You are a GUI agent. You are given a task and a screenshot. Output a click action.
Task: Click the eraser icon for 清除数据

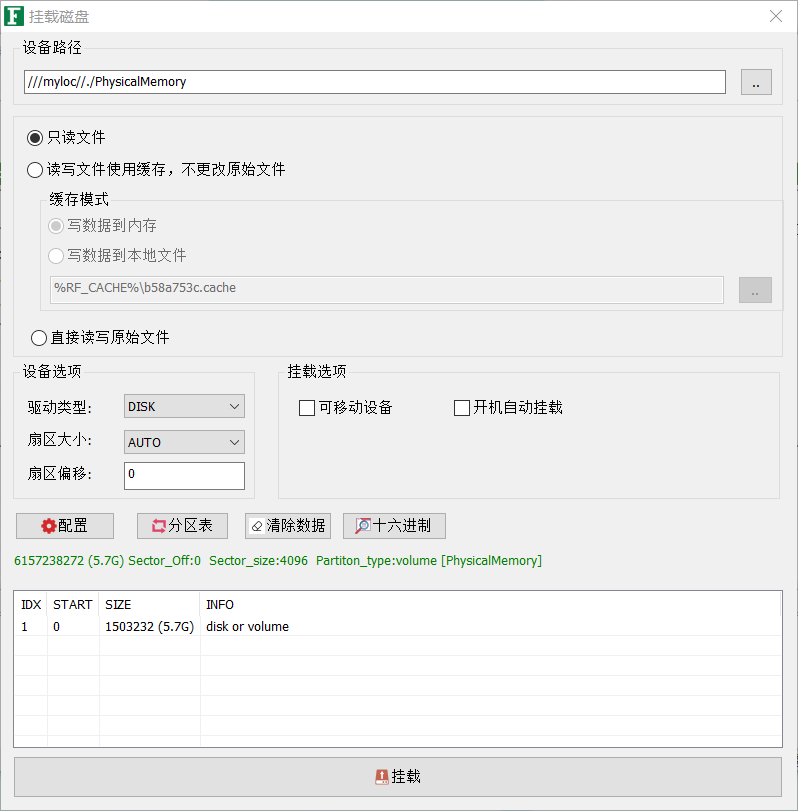point(257,526)
